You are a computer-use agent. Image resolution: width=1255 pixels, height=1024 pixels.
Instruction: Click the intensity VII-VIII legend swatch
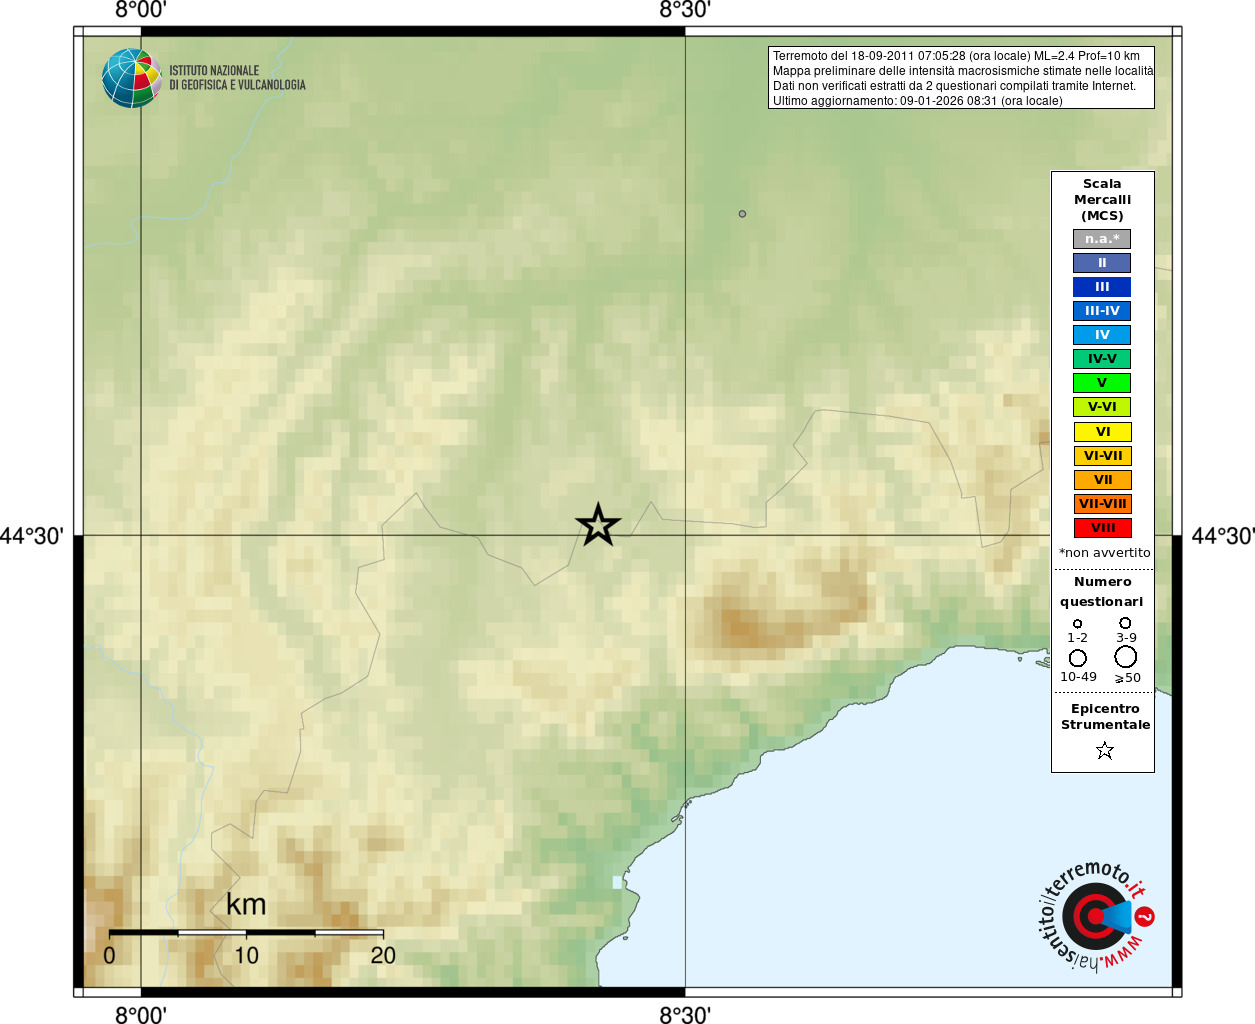coord(1102,504)
